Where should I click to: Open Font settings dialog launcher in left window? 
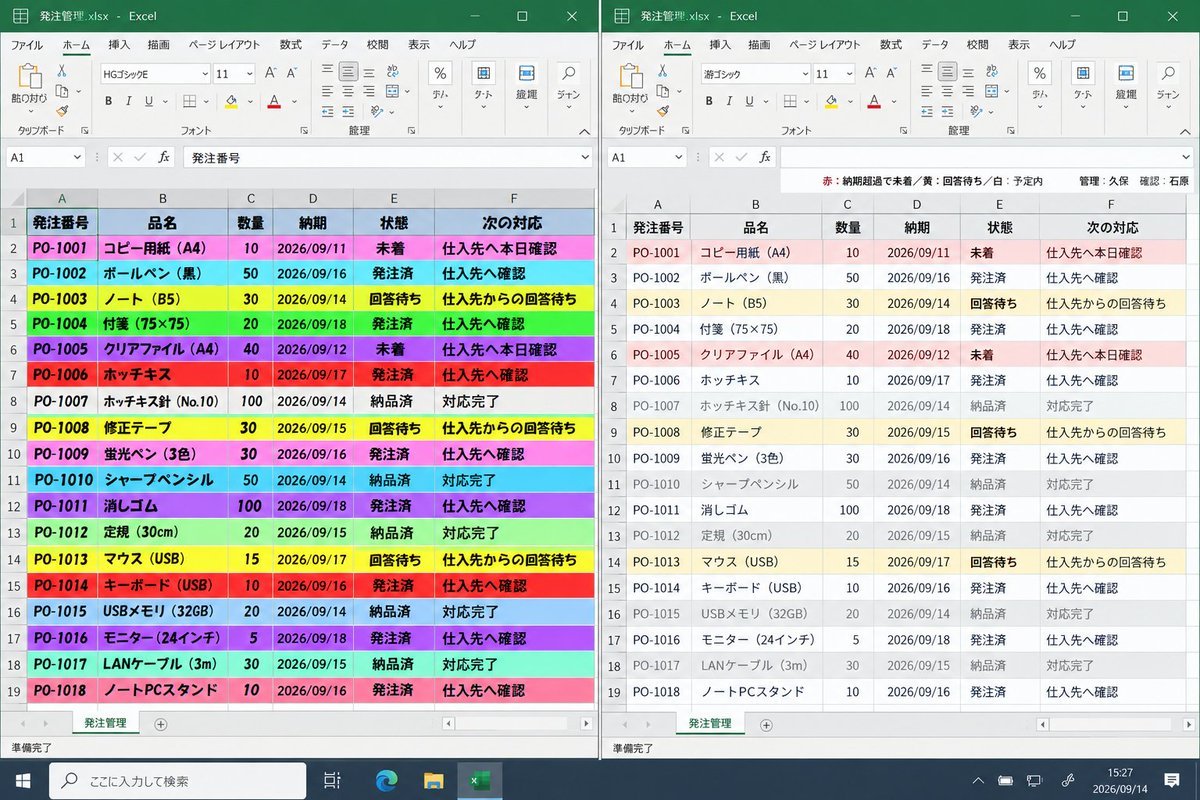point(304,131)
